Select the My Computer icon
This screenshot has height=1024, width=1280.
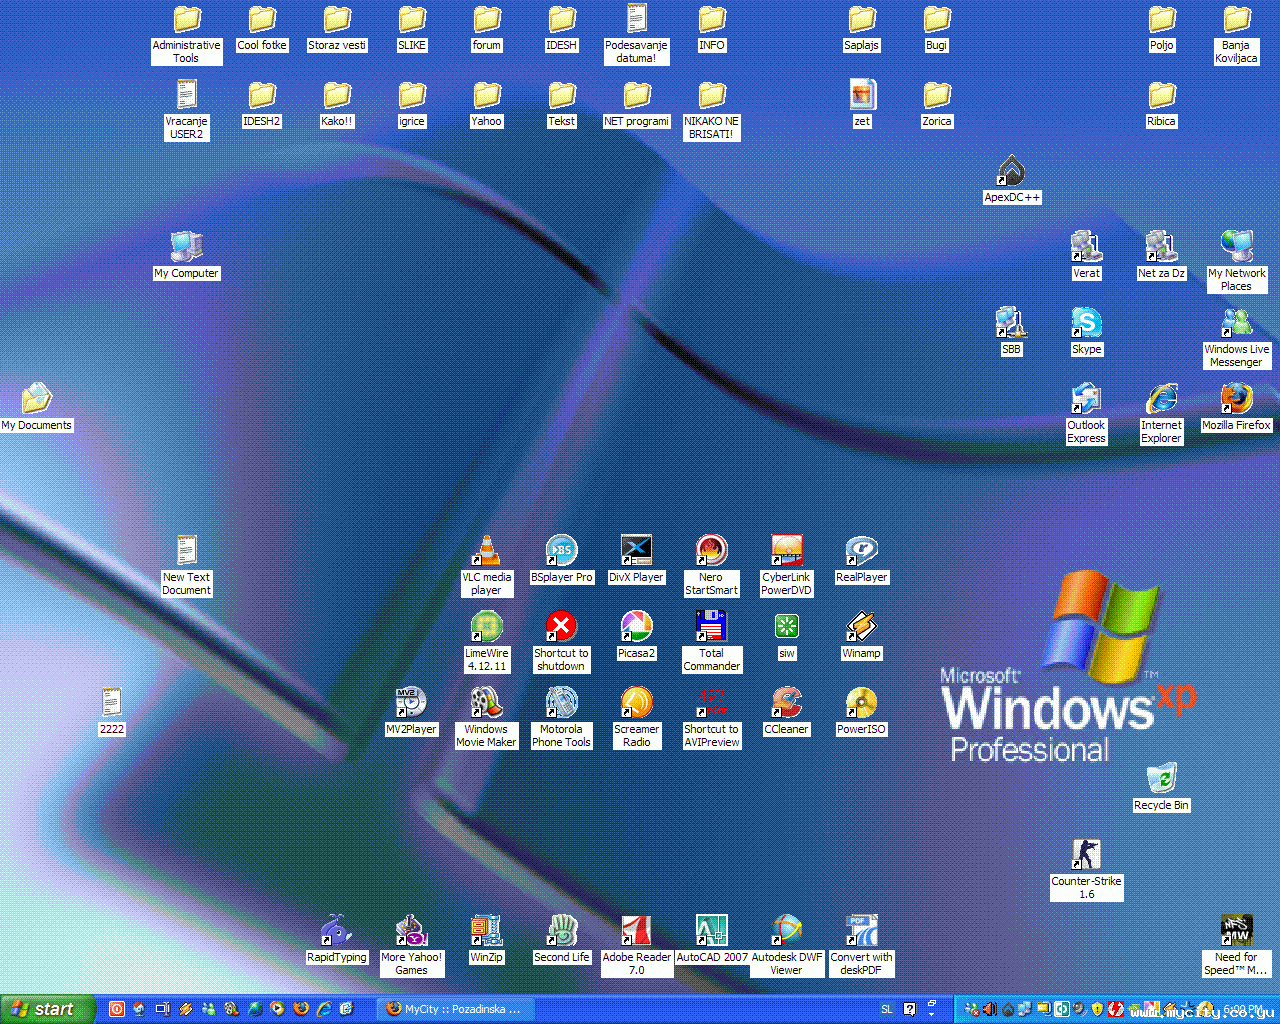coord(187,248)
